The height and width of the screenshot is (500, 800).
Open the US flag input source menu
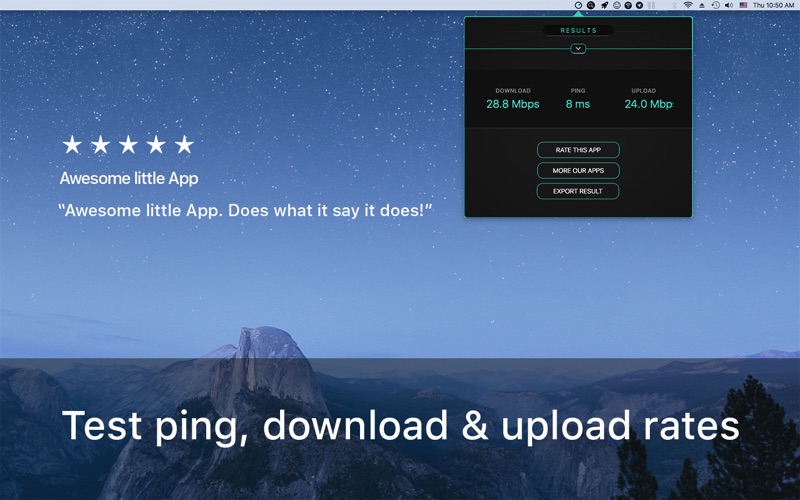tap(743, 5)
